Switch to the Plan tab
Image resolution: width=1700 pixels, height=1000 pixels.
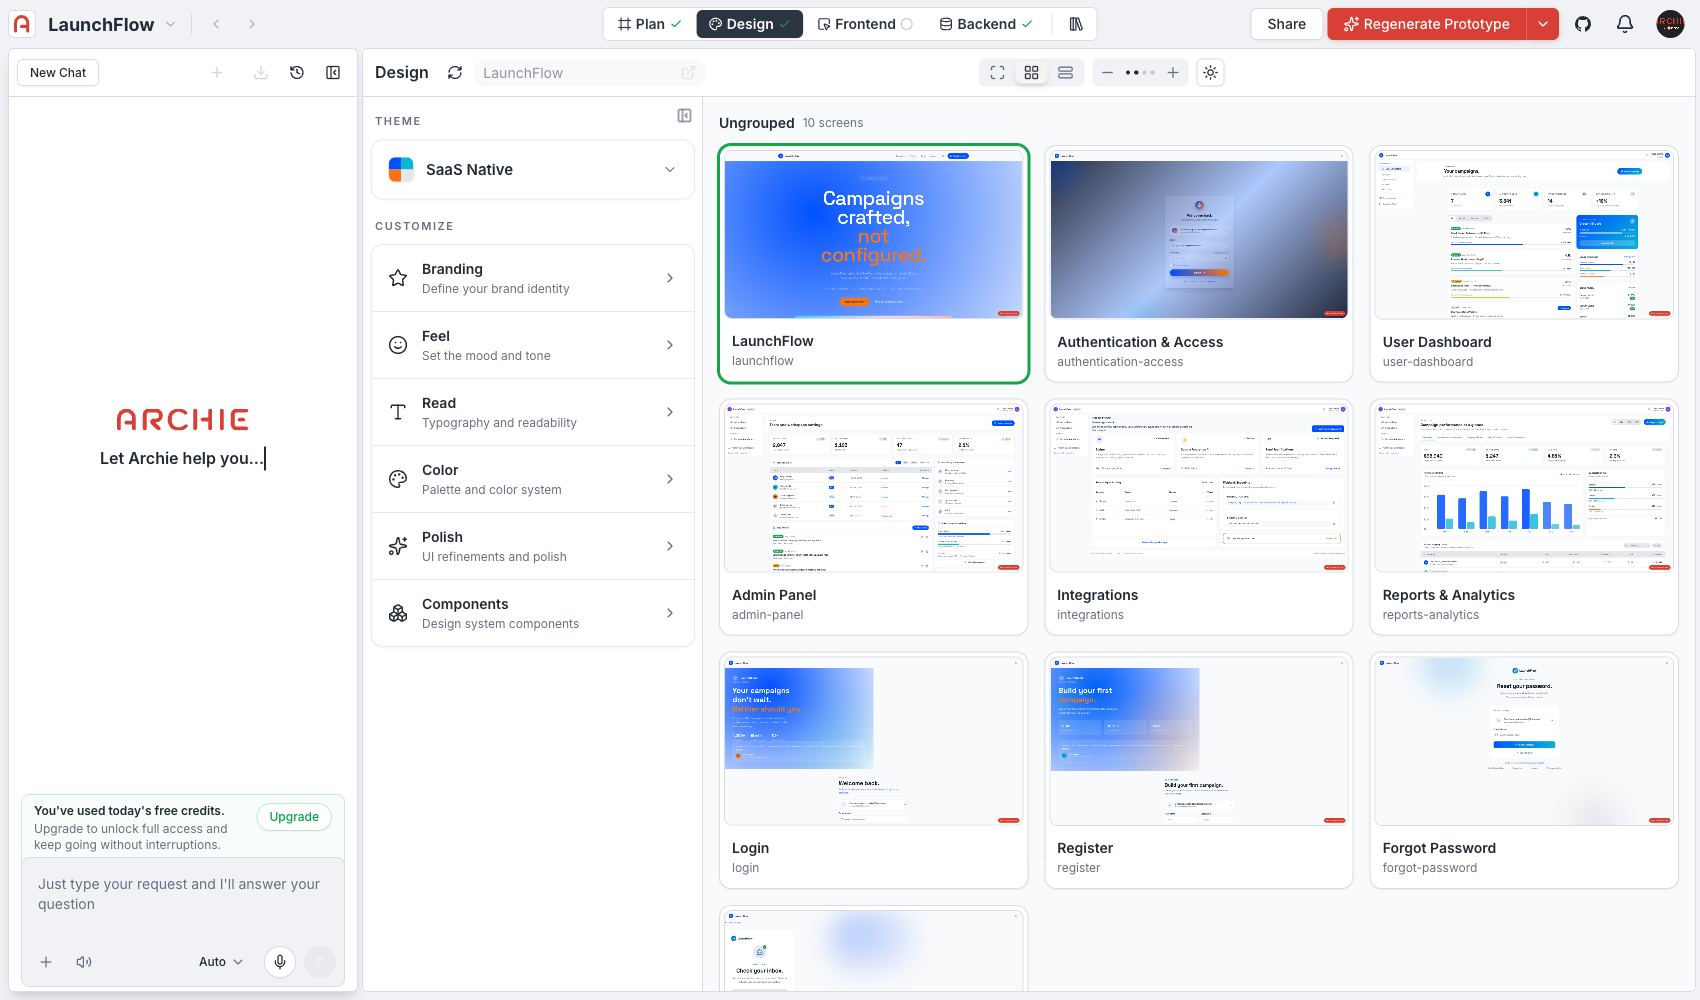point(649,24)
